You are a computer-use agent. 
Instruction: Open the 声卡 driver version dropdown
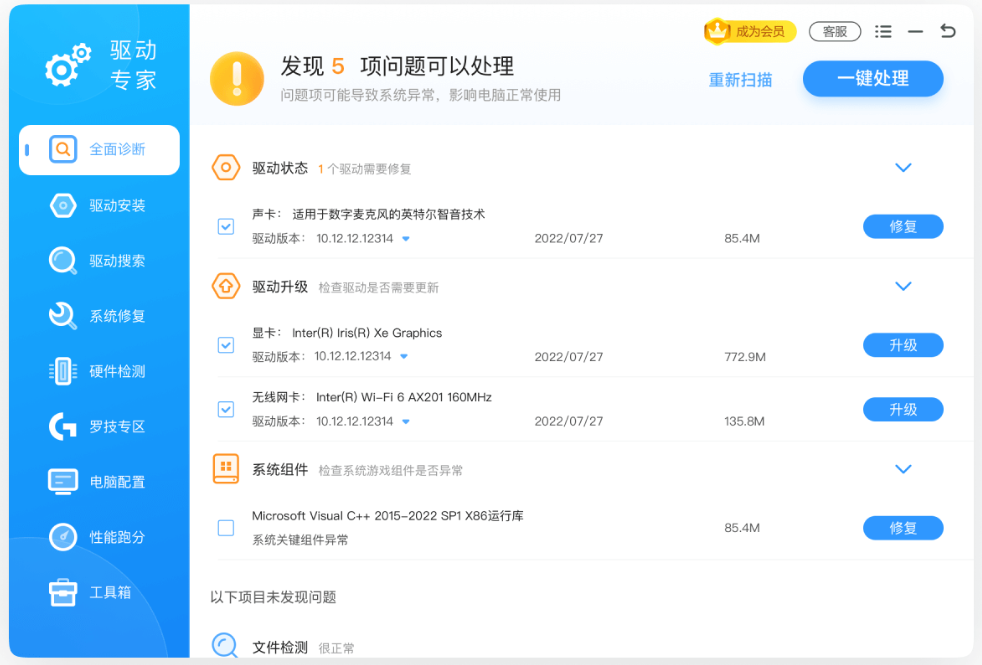(x=406, y=239)
